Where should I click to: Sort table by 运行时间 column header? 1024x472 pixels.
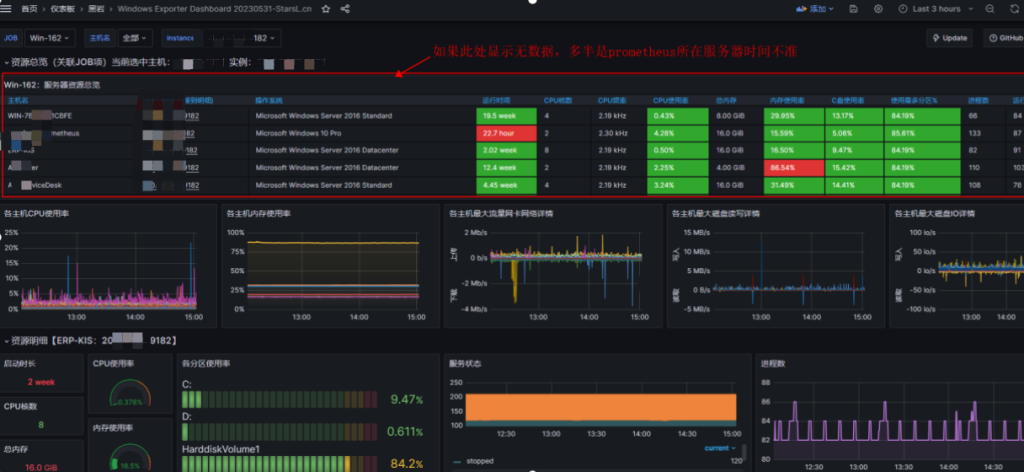pos(497,100)
